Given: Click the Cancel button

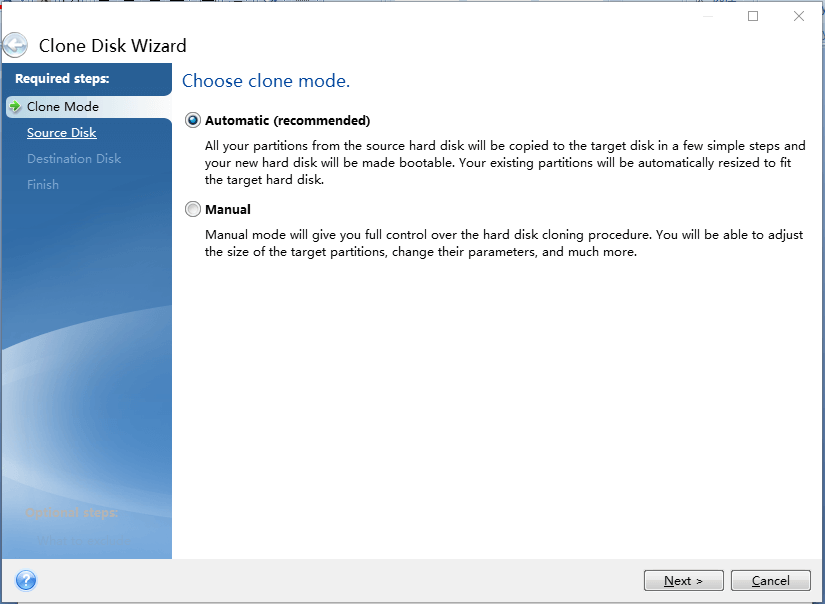Looking at the screenshot, I should (771, 580).
